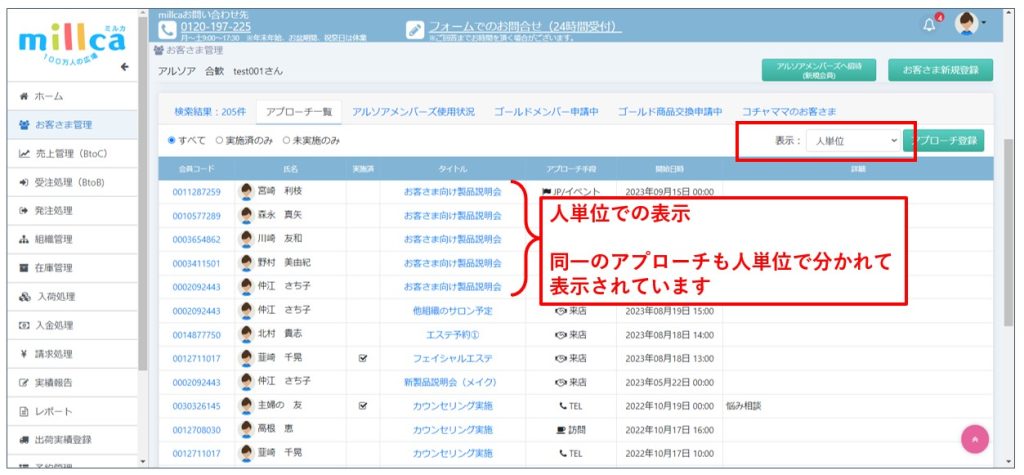
Task: Open the 表示 人単位 dropdown
Action: [851, 141]
